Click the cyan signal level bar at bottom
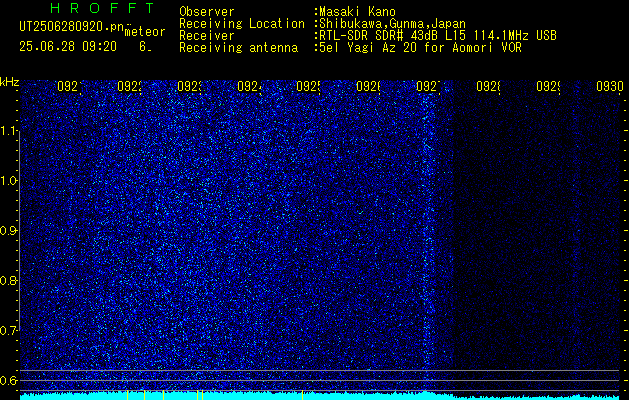This screenshot has height=400, width=629. point(320,396)
